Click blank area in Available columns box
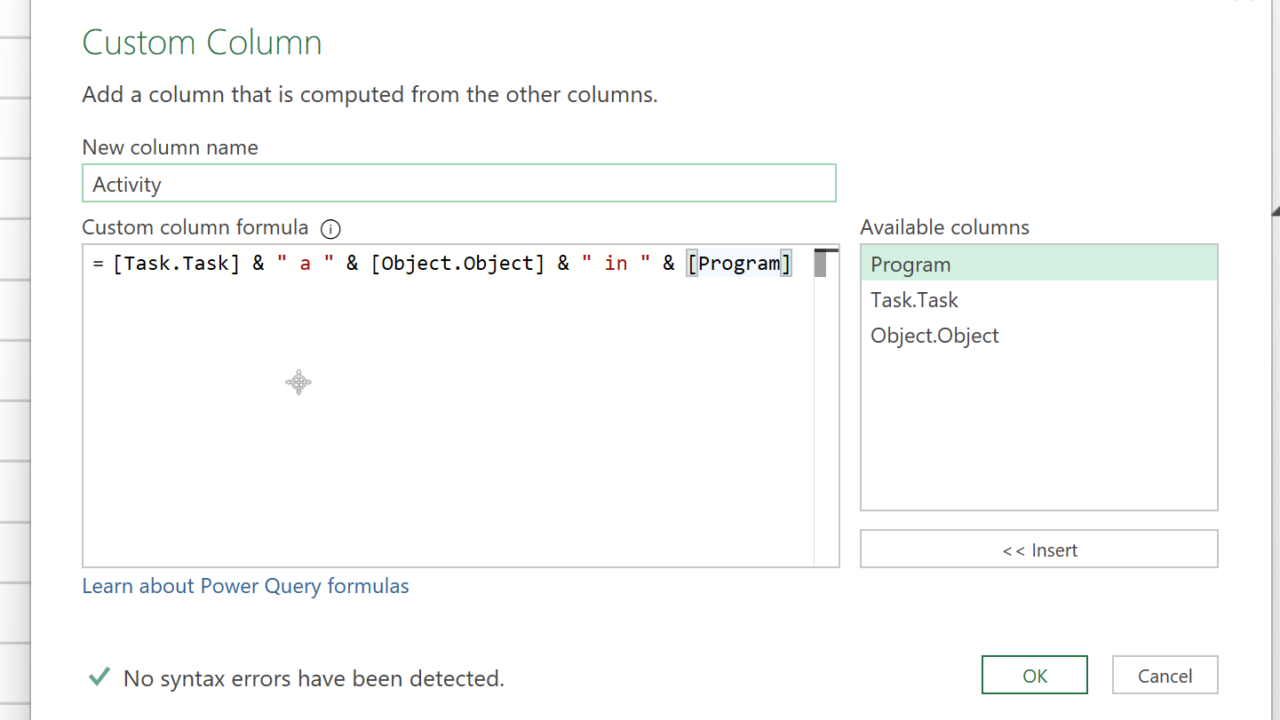Viewport: 1280px width, 720px height. (x=1038, y=440)
